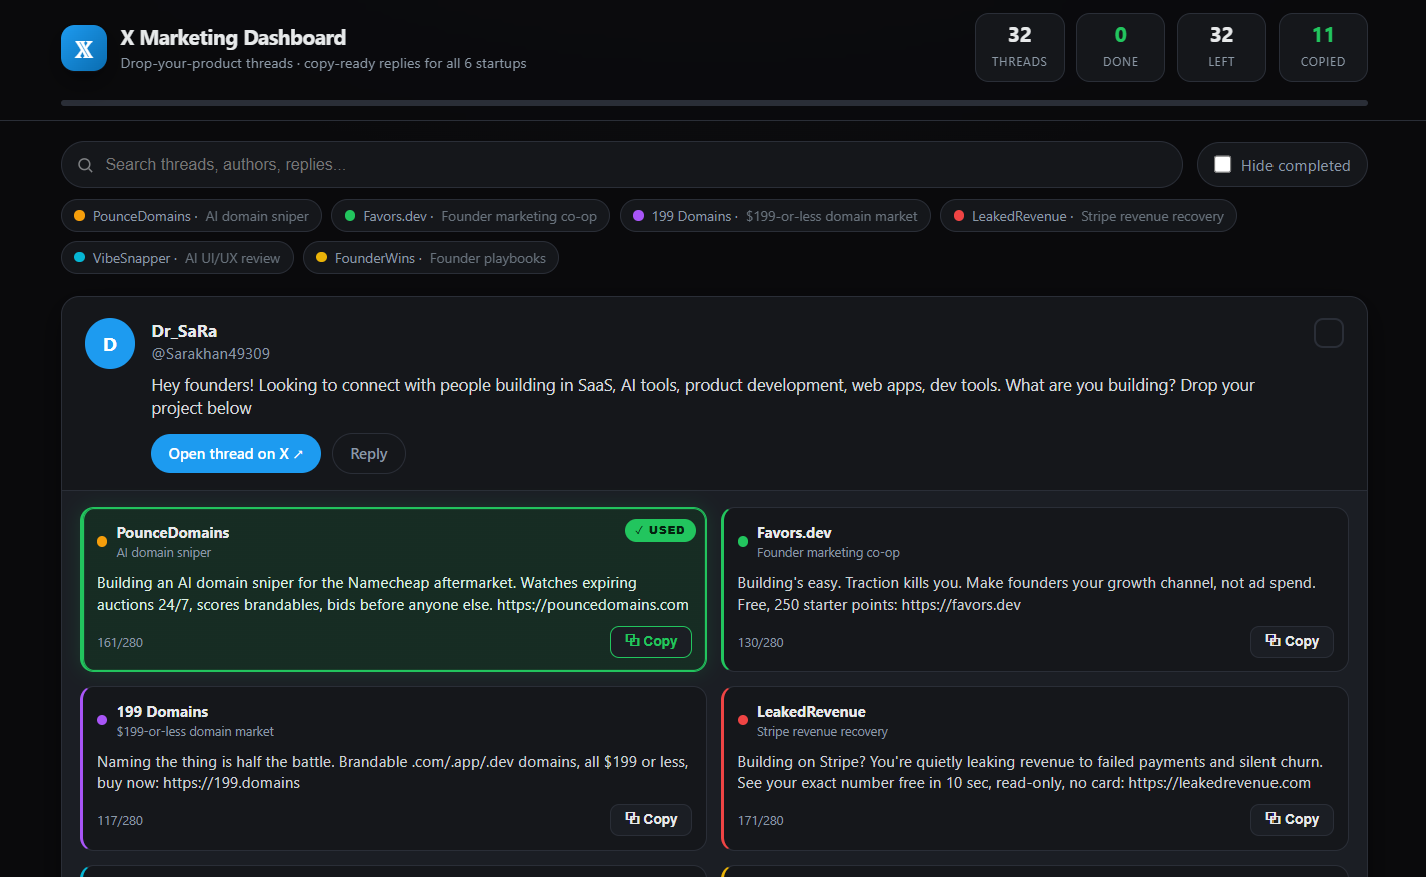Image resolution: width=1426 pixels, height=877 pixels.
Task: Click the Favors.dev card heading
Action: (x=794, y=533)
